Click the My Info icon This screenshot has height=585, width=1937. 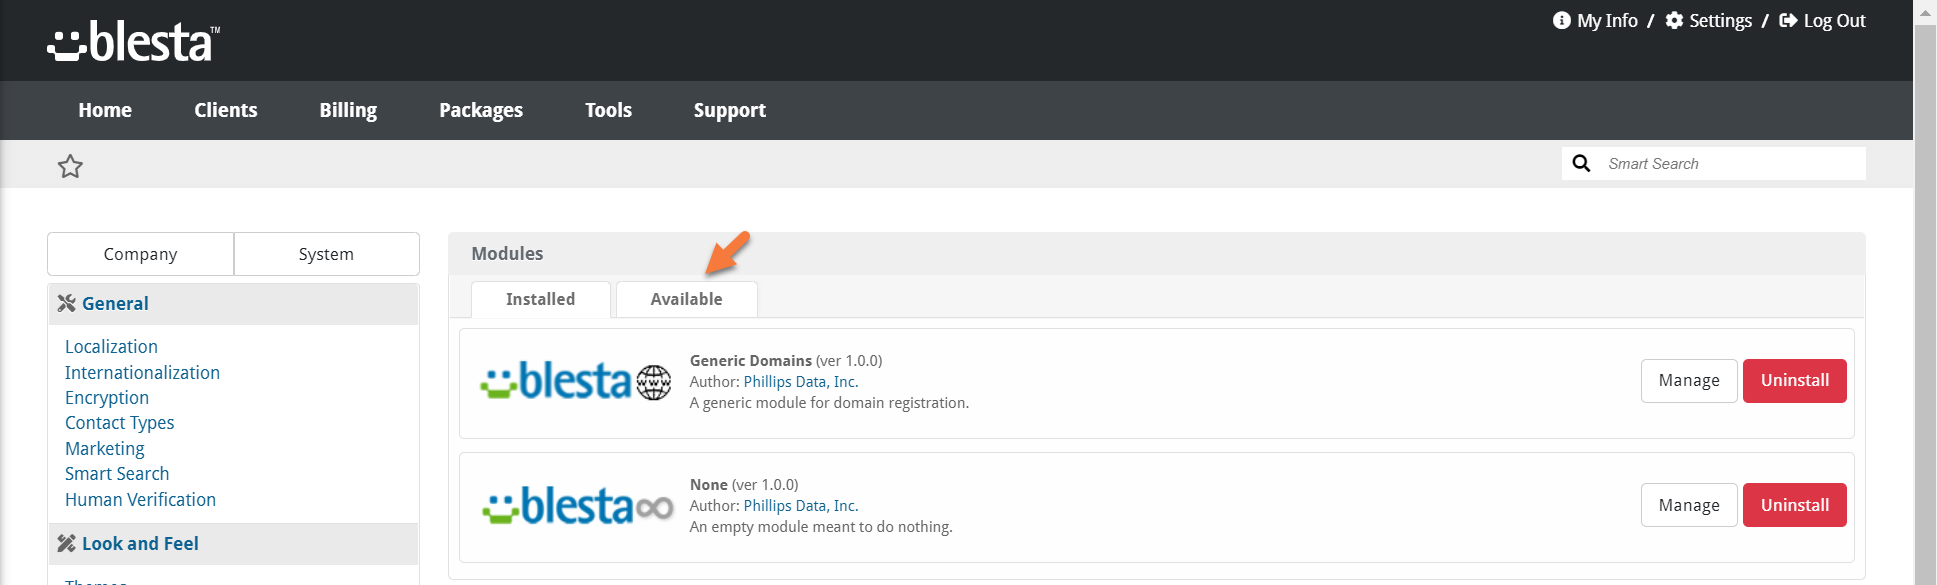click(1561, 21)
